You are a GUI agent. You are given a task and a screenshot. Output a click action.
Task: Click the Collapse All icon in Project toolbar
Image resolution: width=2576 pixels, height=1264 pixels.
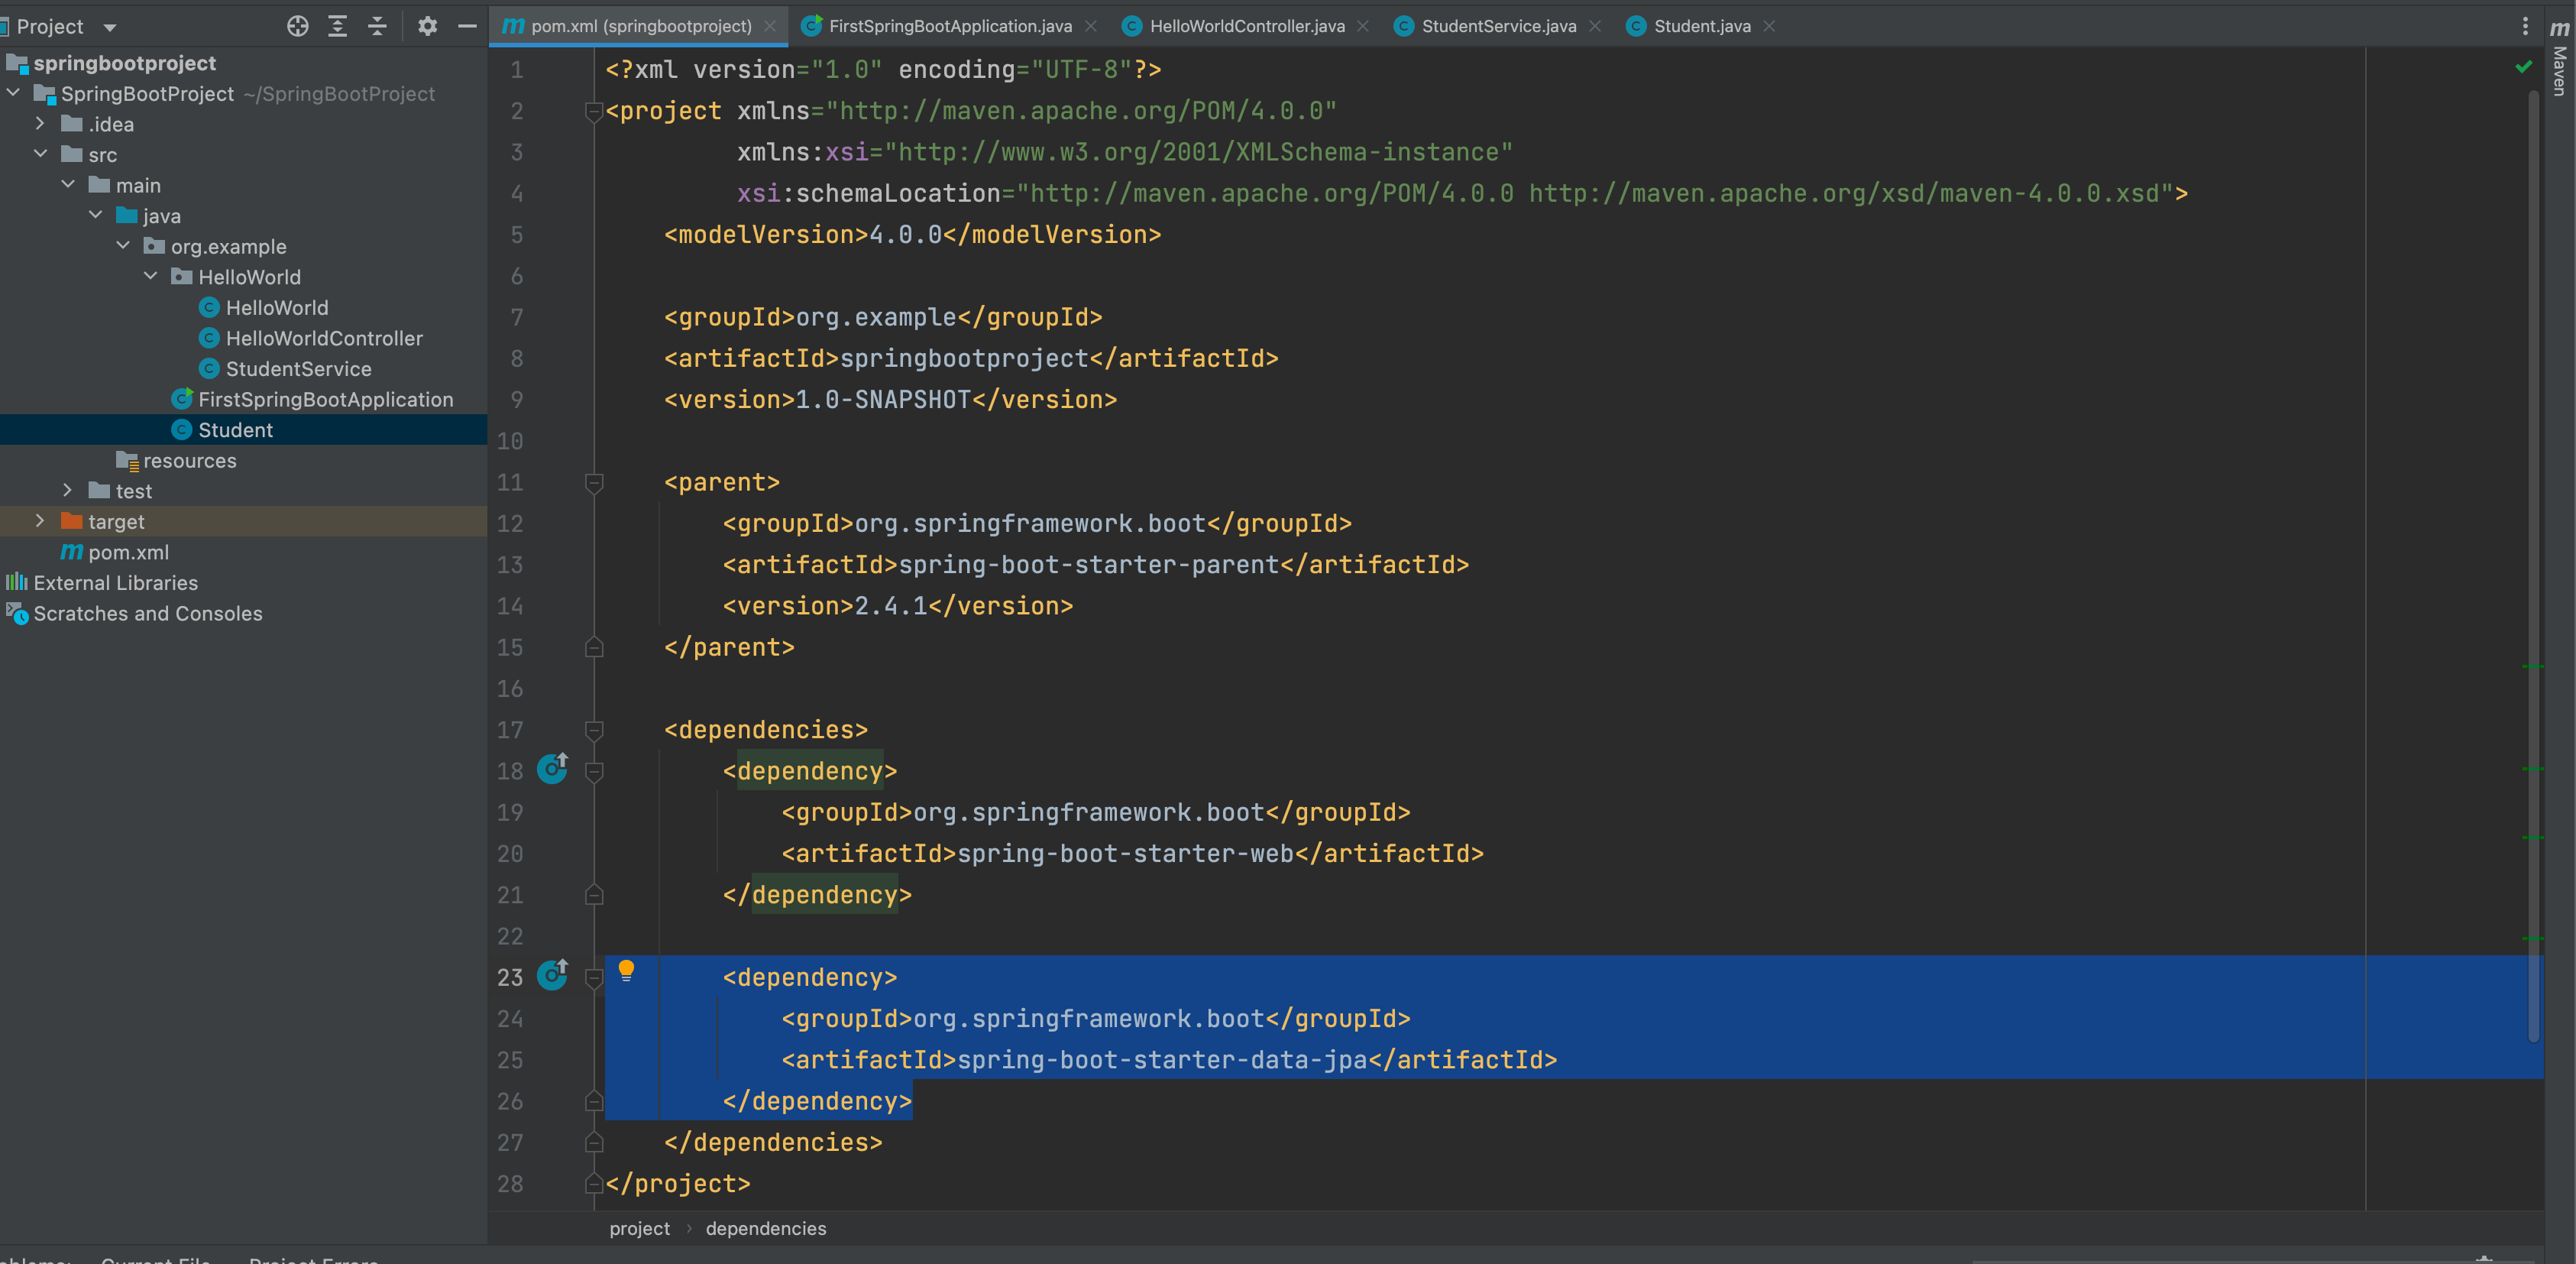(x=377, y=27)
